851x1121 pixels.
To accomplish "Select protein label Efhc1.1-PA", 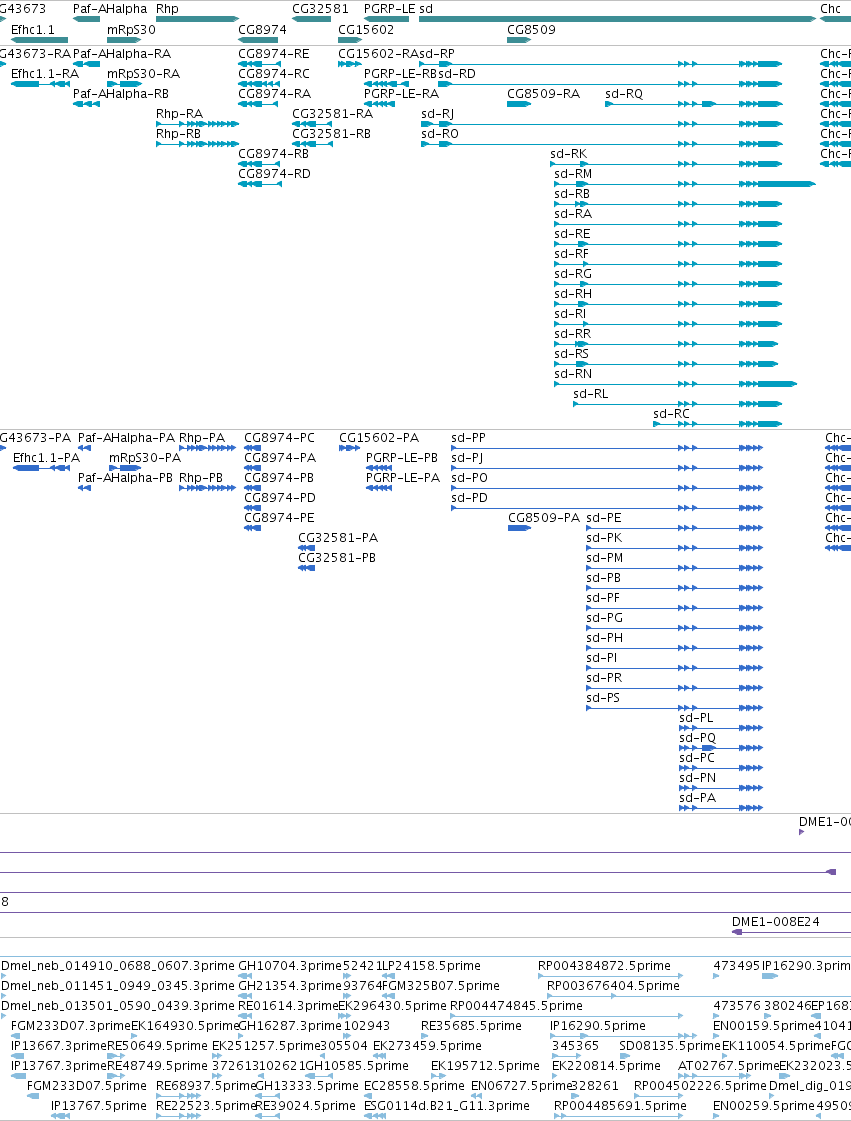I will (46, 458).
